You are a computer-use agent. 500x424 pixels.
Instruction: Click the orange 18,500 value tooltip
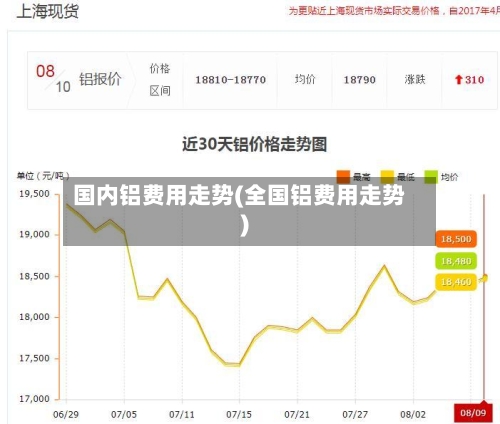point(456,239)
